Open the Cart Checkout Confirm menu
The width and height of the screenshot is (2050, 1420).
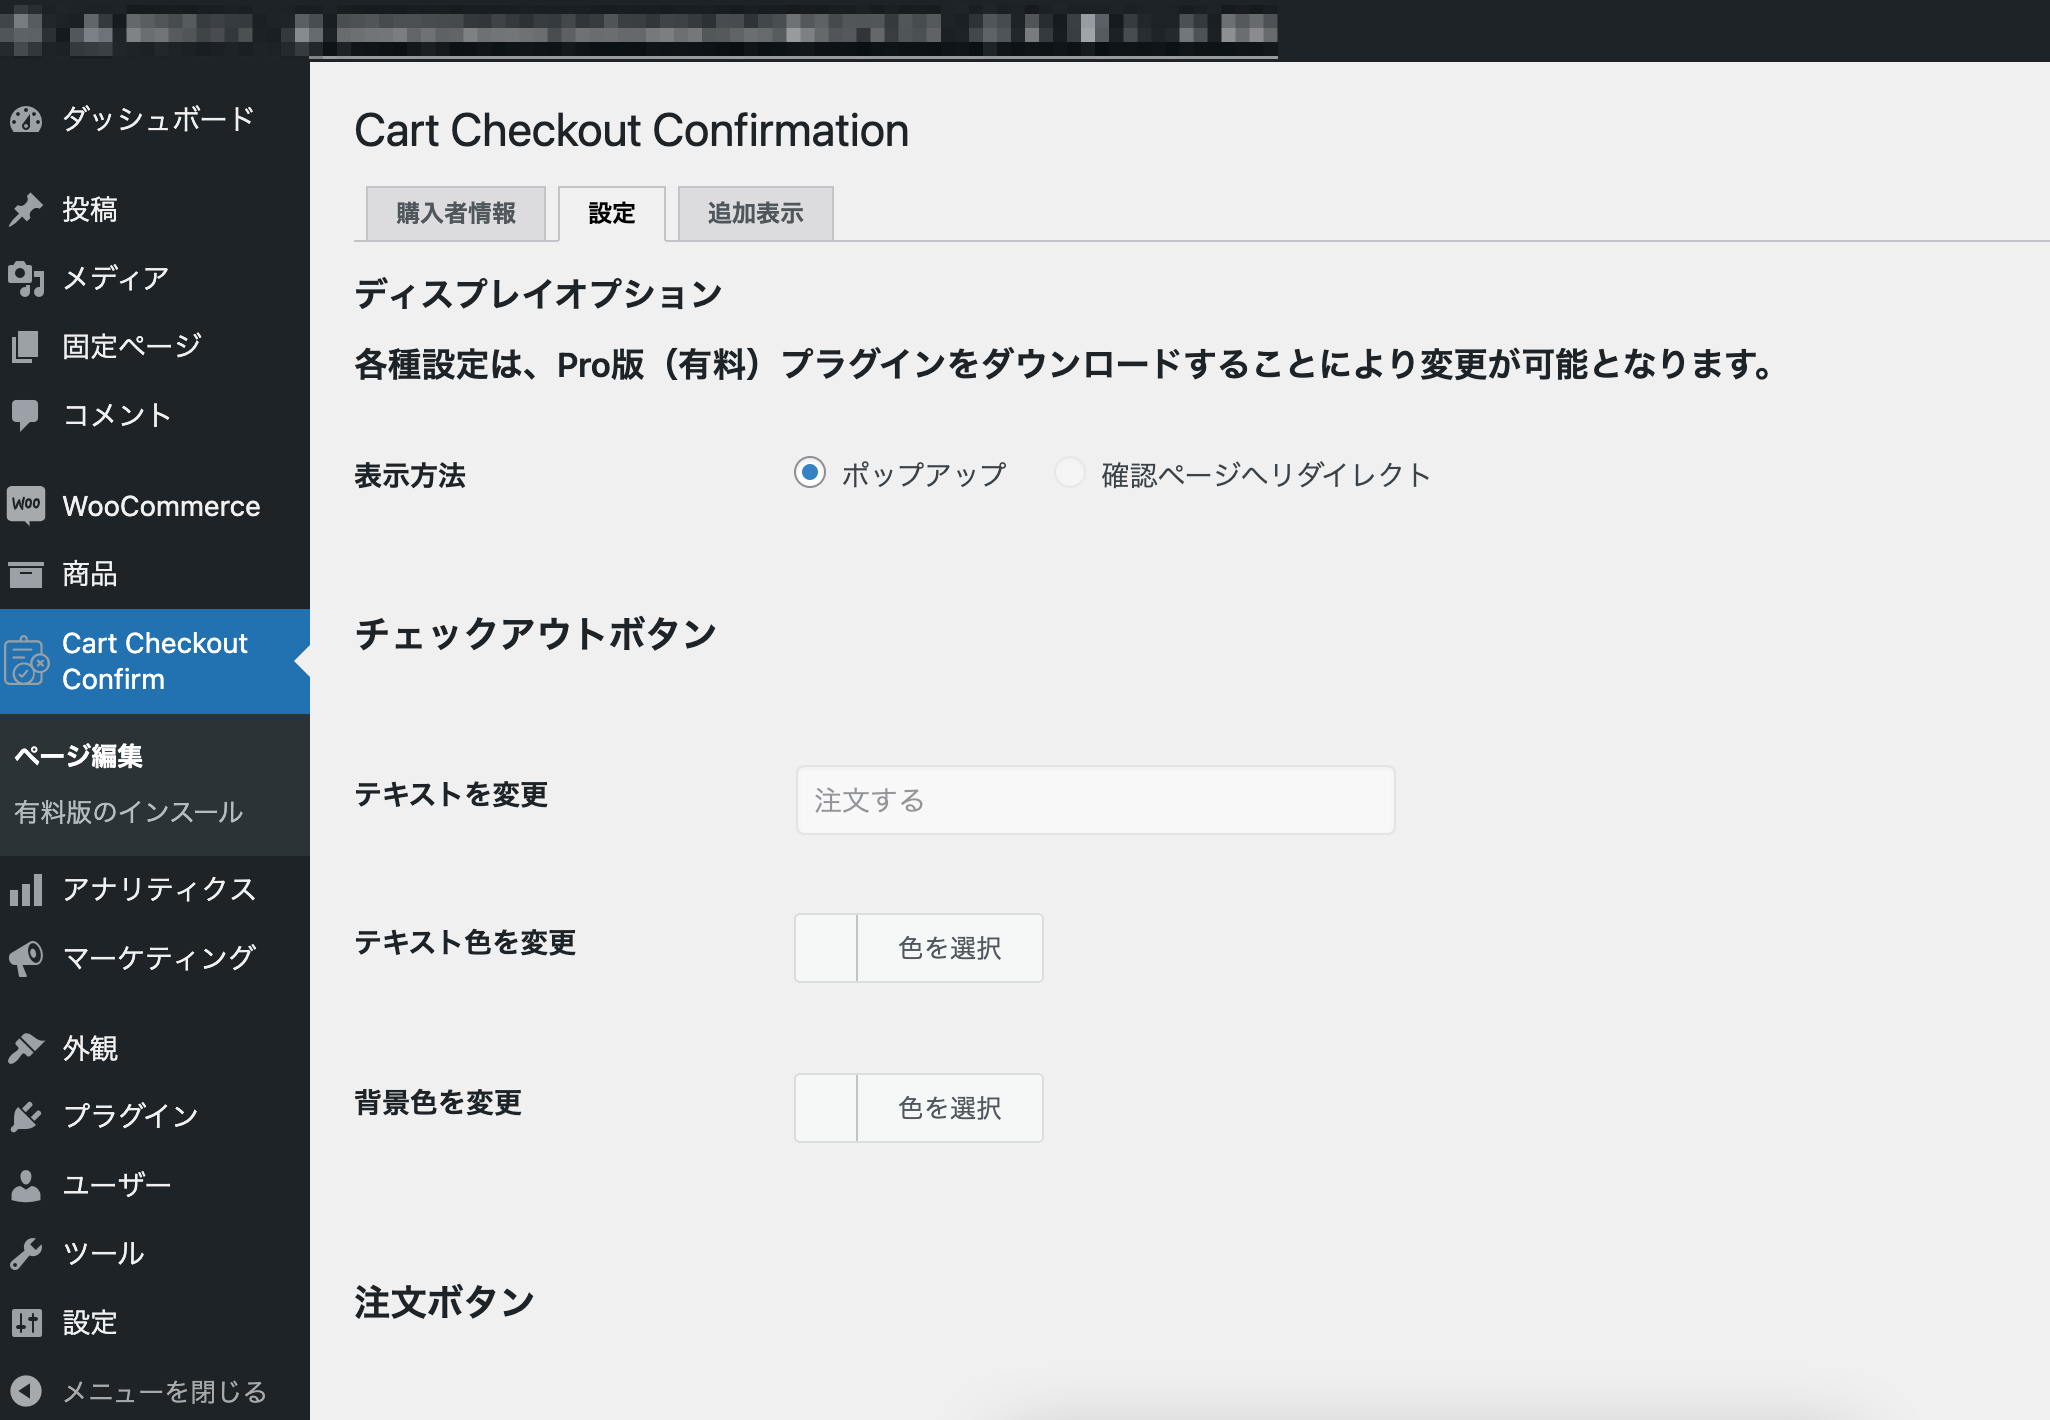[x=155, y=661]
